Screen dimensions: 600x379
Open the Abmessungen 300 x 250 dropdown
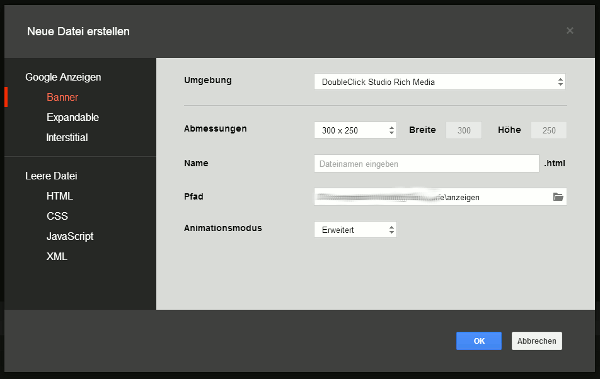pyautogui.click(x=355, y=130)
